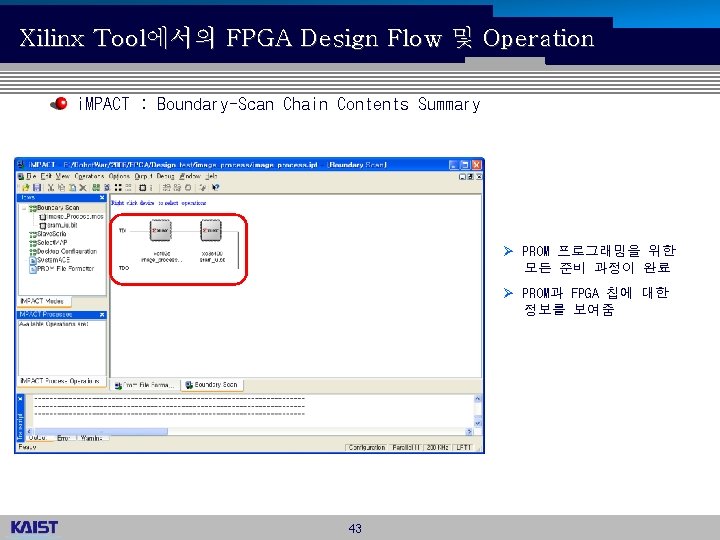Click the log scroll-right arrow
The image size is (720, 540).
pyautogui.click(x=469, y=431)
